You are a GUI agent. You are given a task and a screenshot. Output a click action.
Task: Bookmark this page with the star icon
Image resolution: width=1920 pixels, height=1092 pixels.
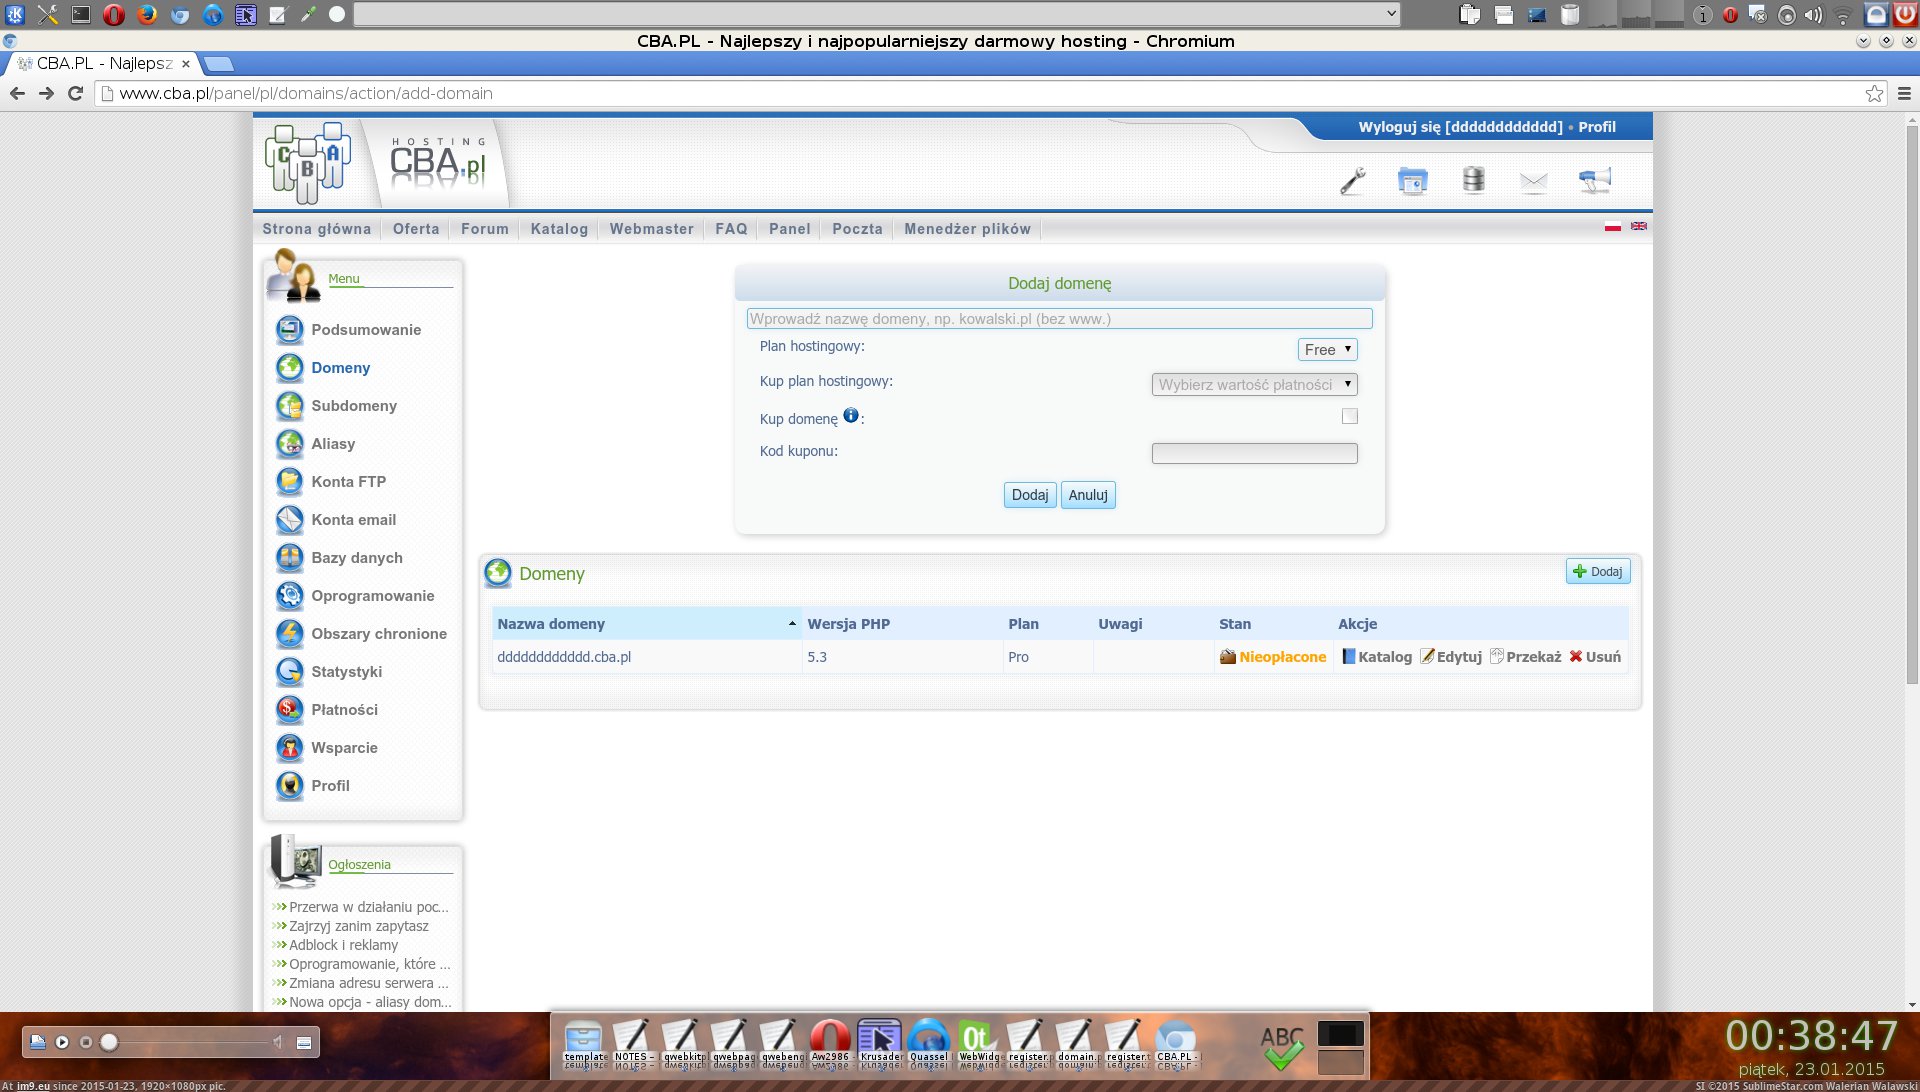pyautogui.click(x=1874, y=93)
